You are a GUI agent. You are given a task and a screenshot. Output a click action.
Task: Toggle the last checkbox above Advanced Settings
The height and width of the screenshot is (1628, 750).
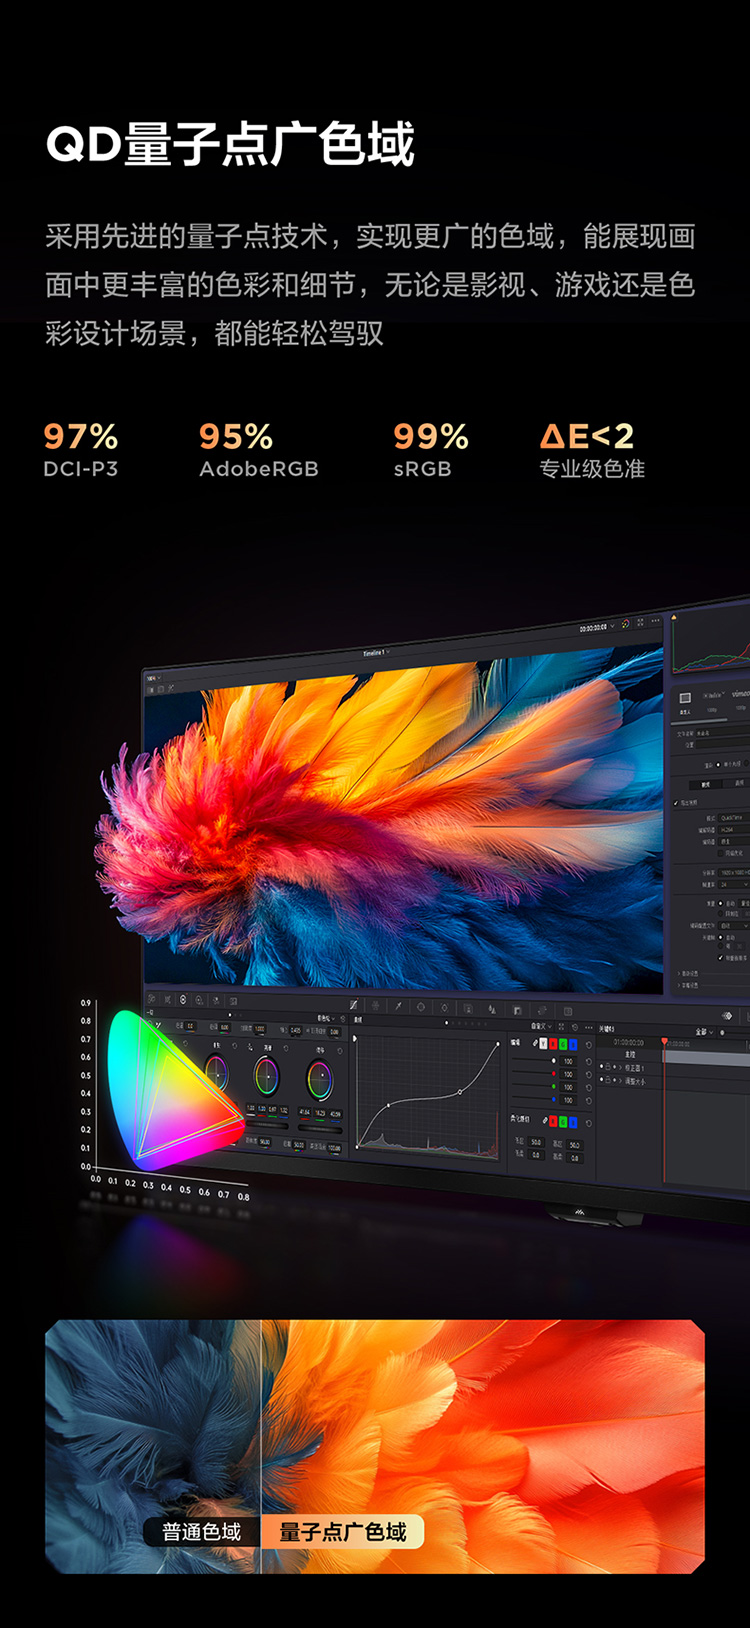tap(720, 958)
